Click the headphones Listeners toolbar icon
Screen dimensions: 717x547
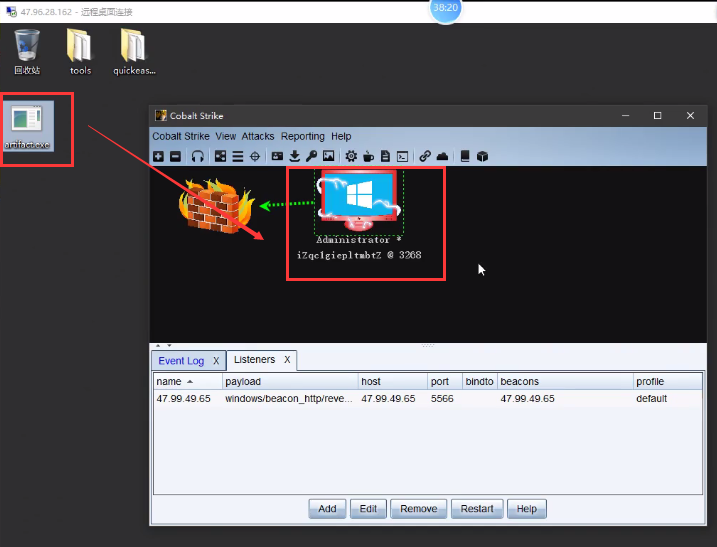click(197, 156)
